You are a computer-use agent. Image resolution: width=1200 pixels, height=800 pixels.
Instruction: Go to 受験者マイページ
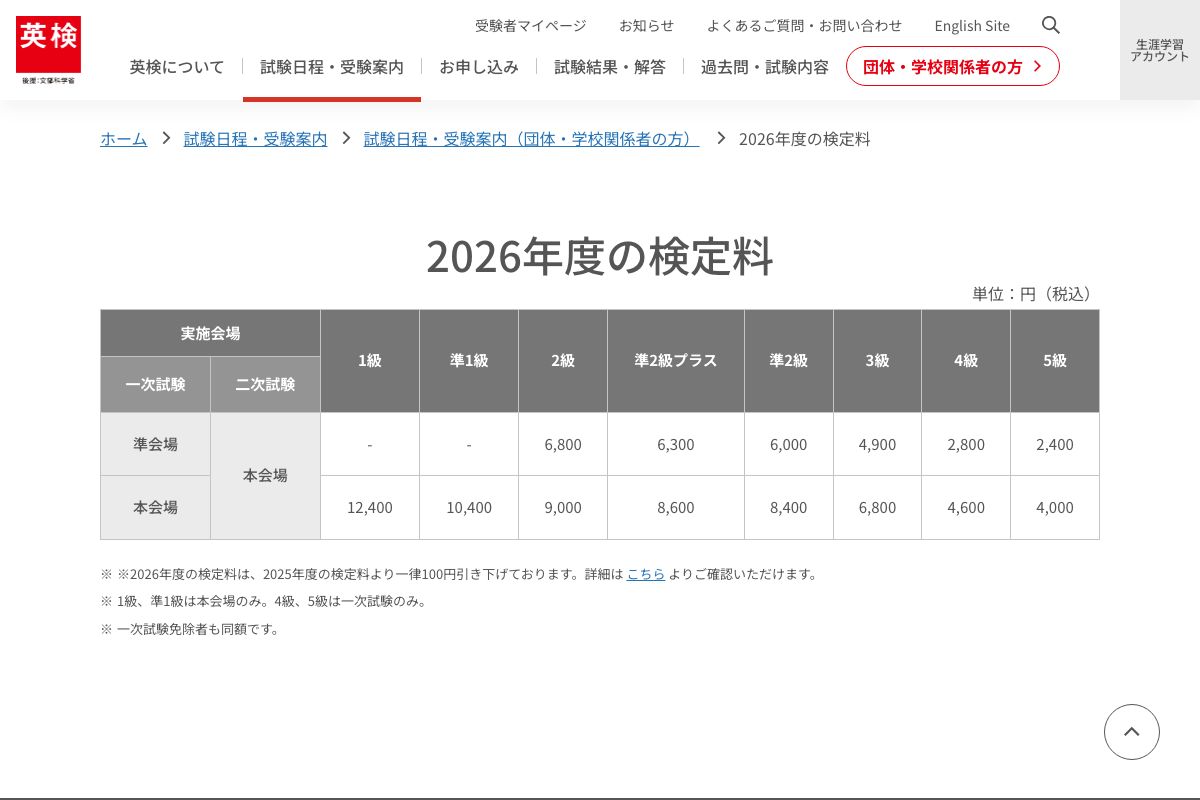[530, 25]
